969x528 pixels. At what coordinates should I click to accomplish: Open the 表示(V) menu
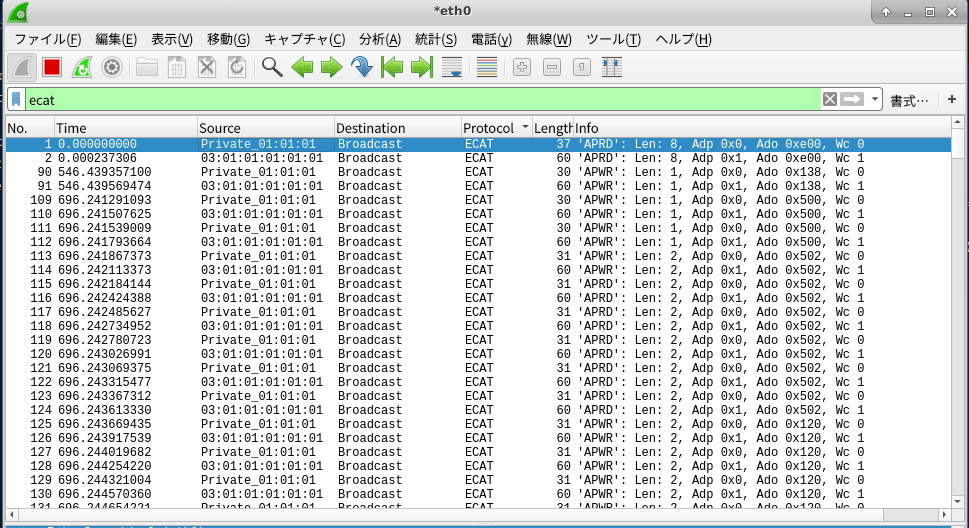[x=172, y=40]
